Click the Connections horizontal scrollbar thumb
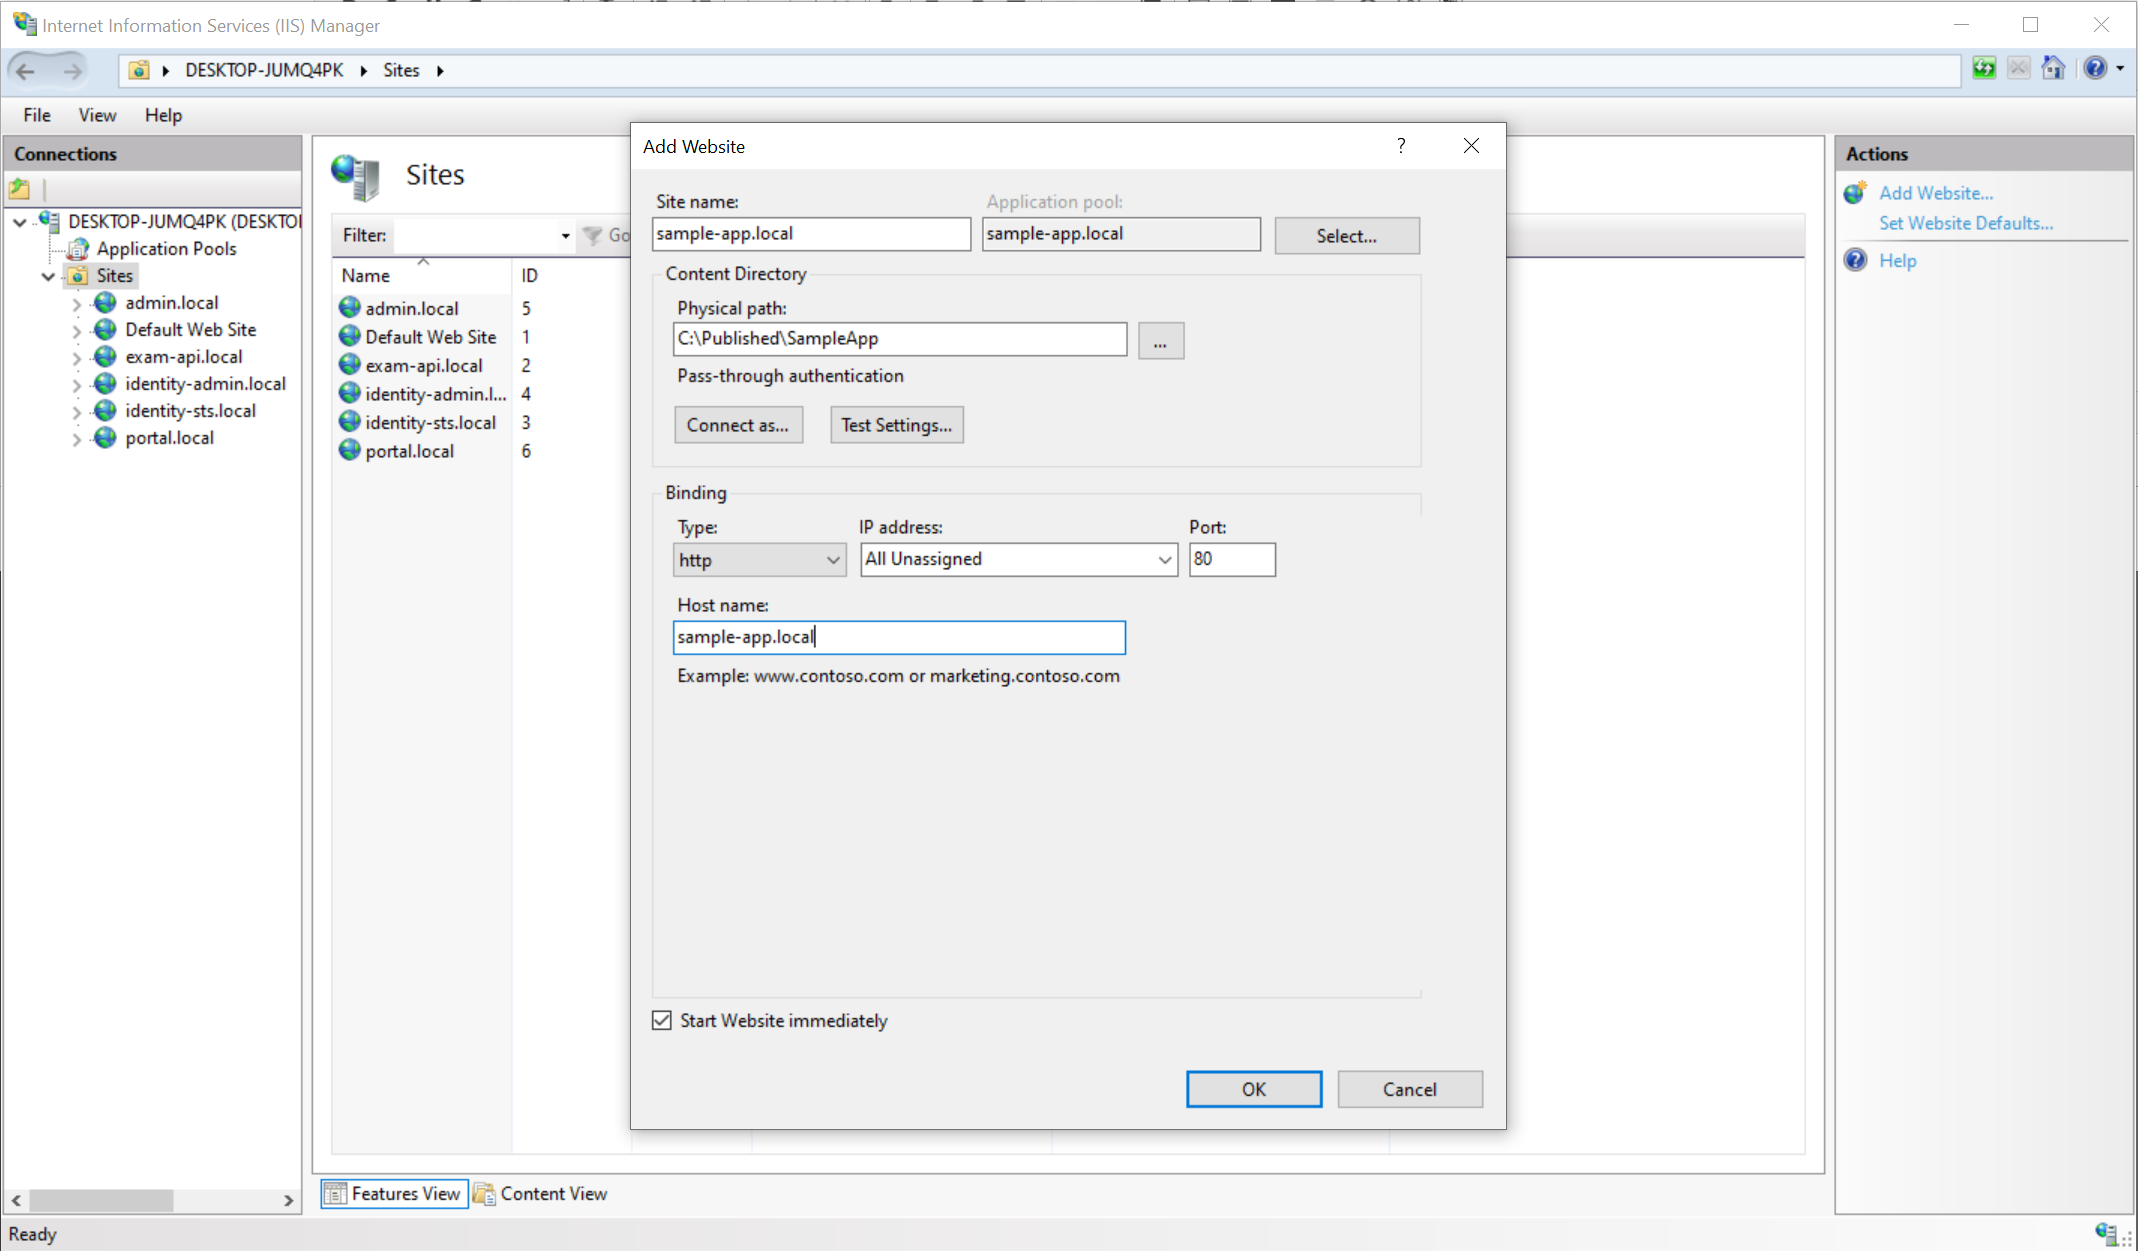This screenshot has height=1251, width=2138. point(100,1200)
